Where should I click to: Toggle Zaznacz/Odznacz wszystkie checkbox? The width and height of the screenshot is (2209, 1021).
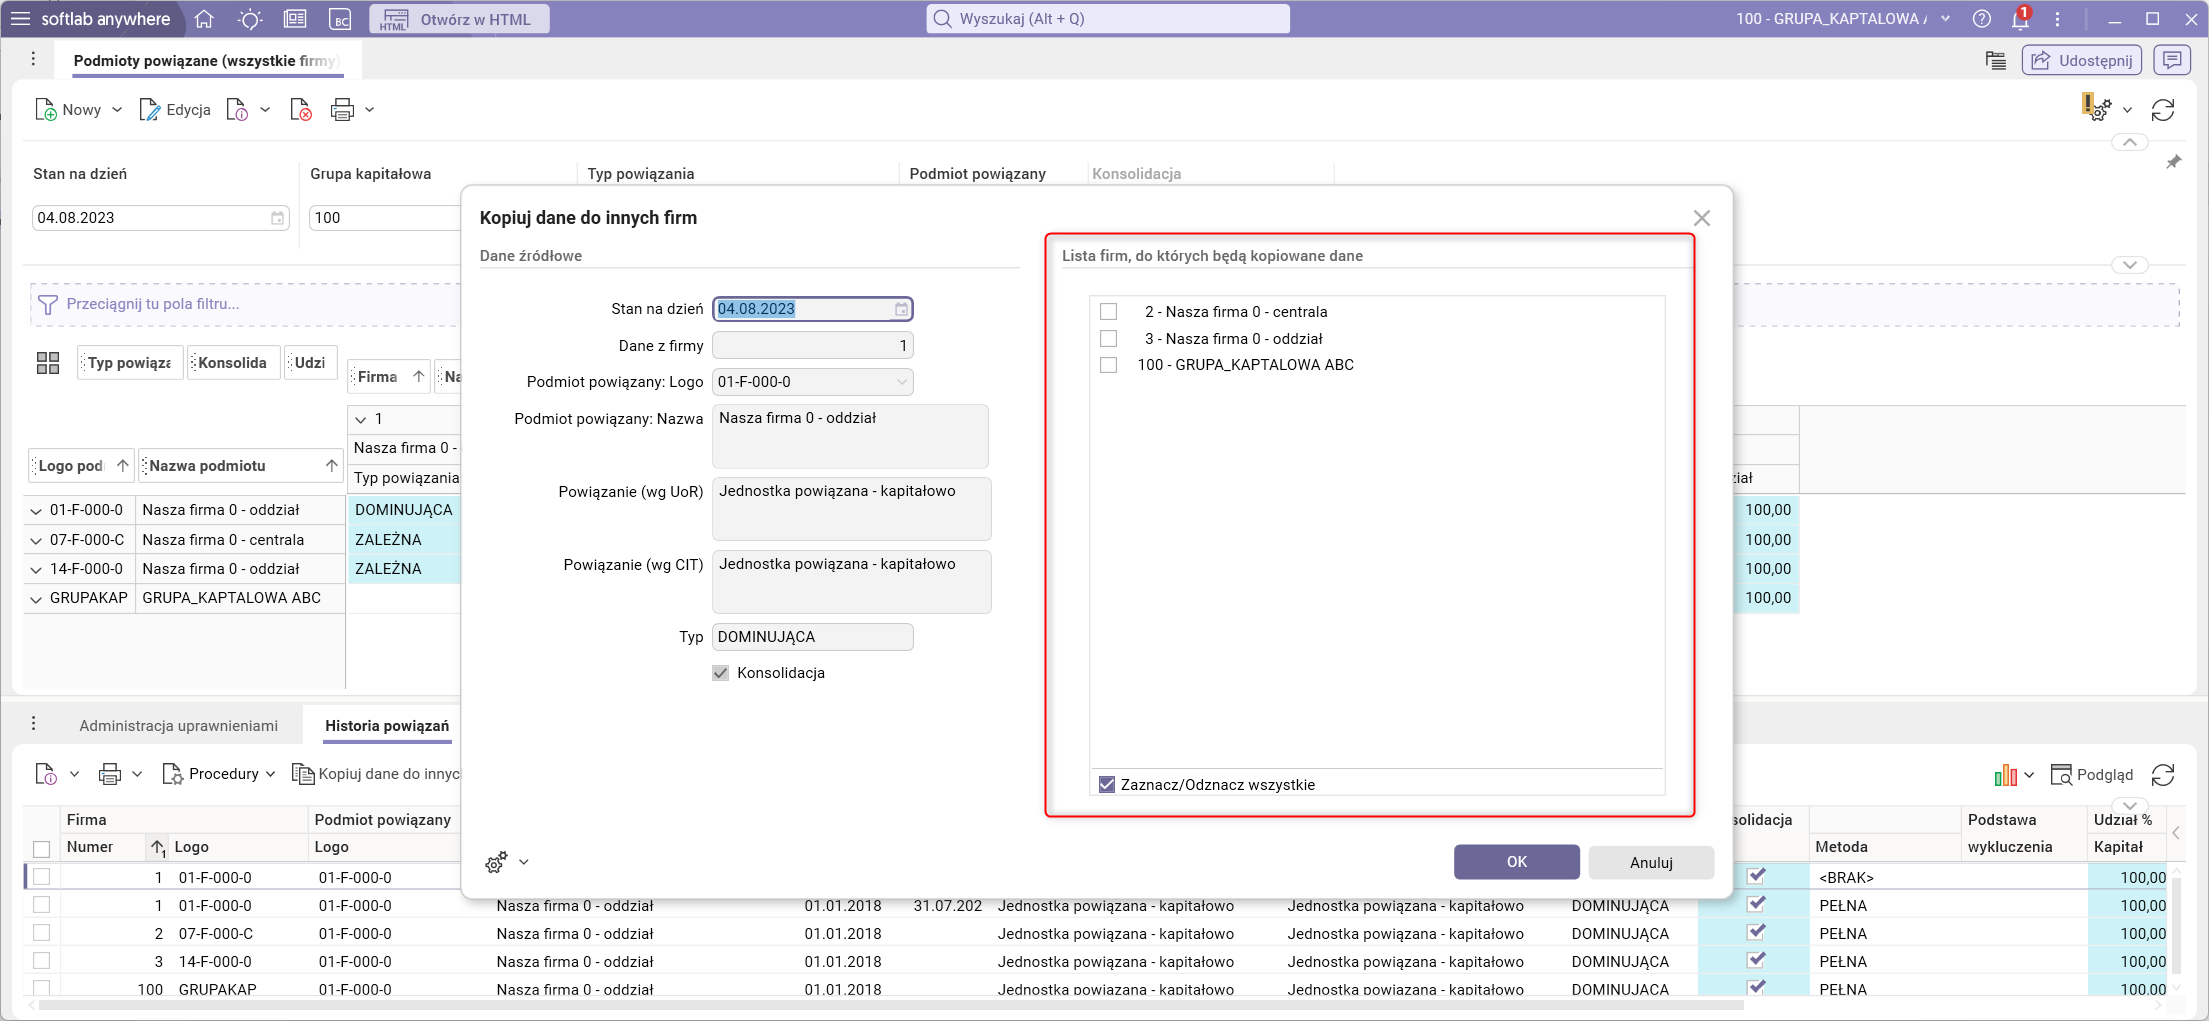1107,785
